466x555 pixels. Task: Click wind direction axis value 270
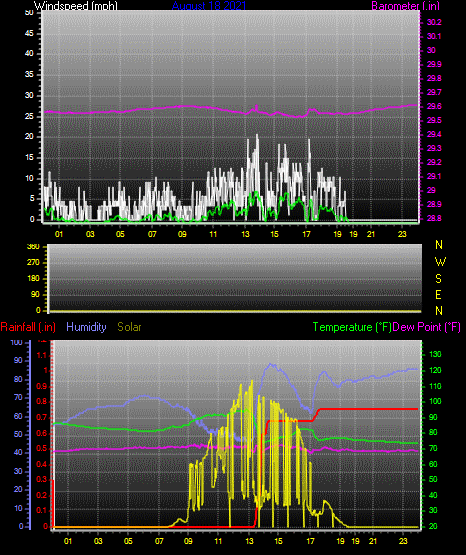(x=33, y=263)
